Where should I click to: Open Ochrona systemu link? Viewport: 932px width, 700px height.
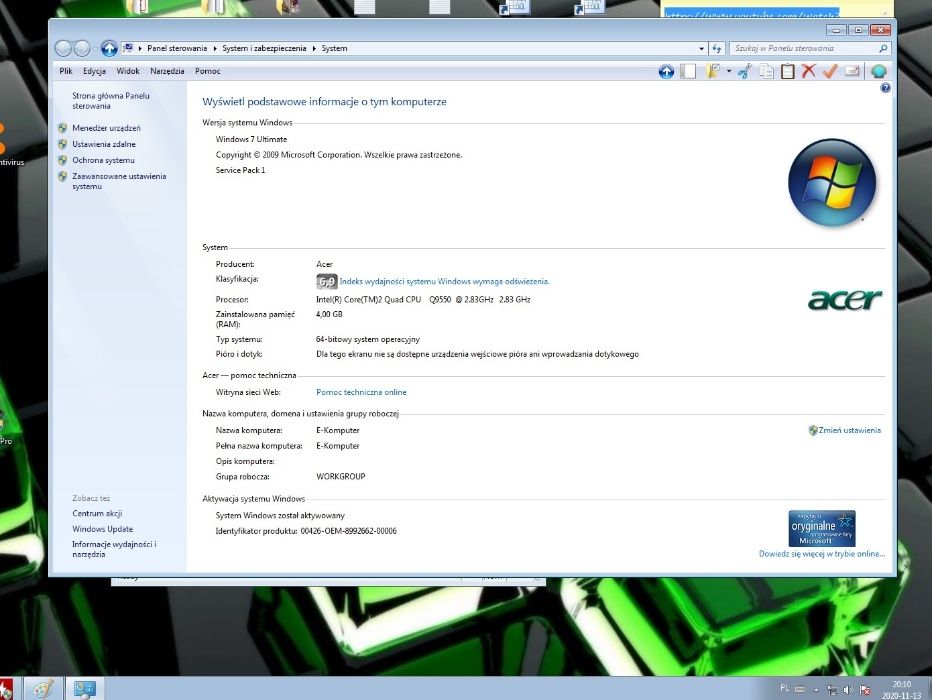pos(103,160)
